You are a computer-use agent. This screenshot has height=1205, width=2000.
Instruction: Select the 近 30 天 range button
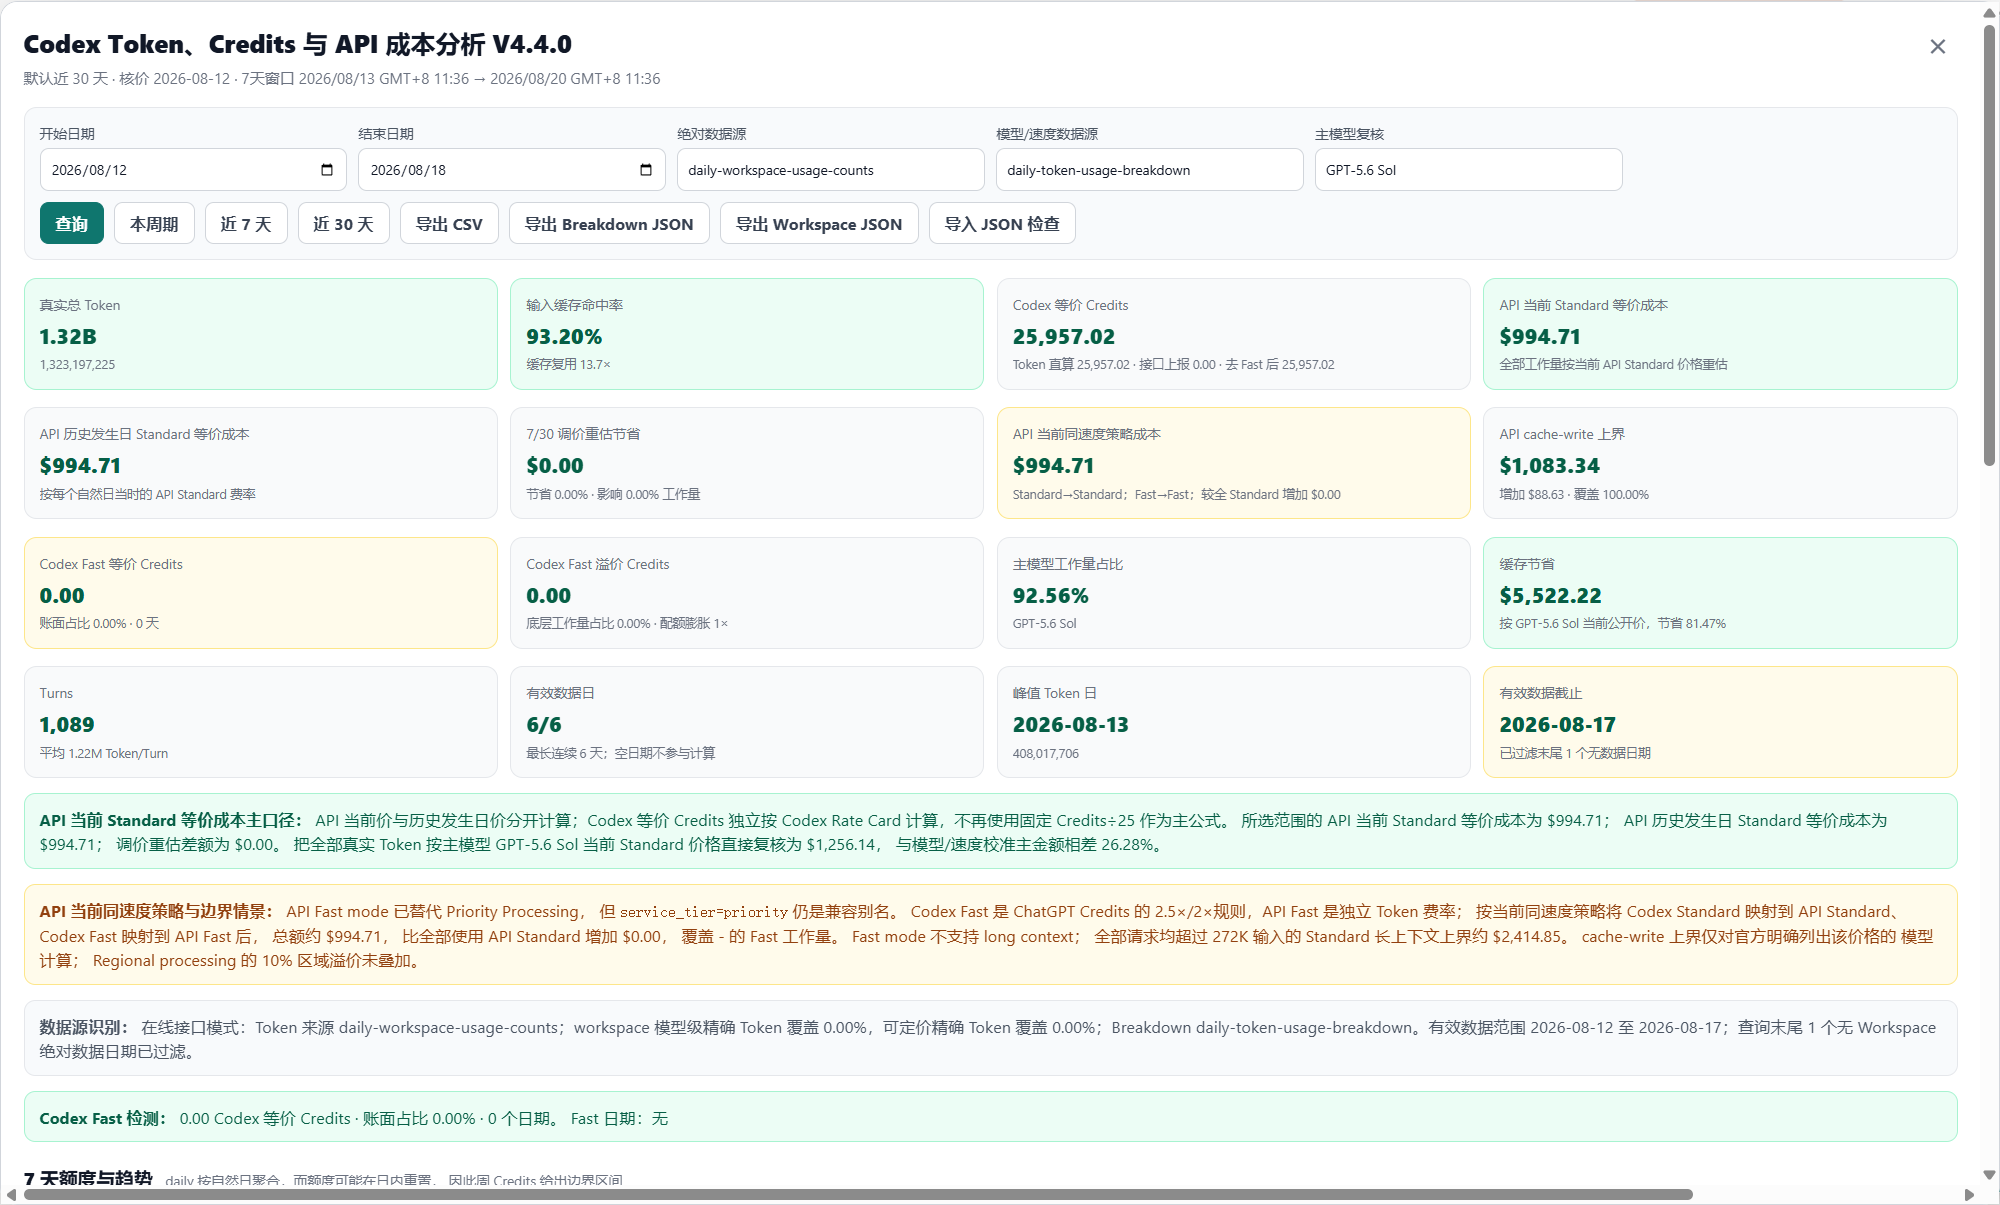[x=343, y=224]
